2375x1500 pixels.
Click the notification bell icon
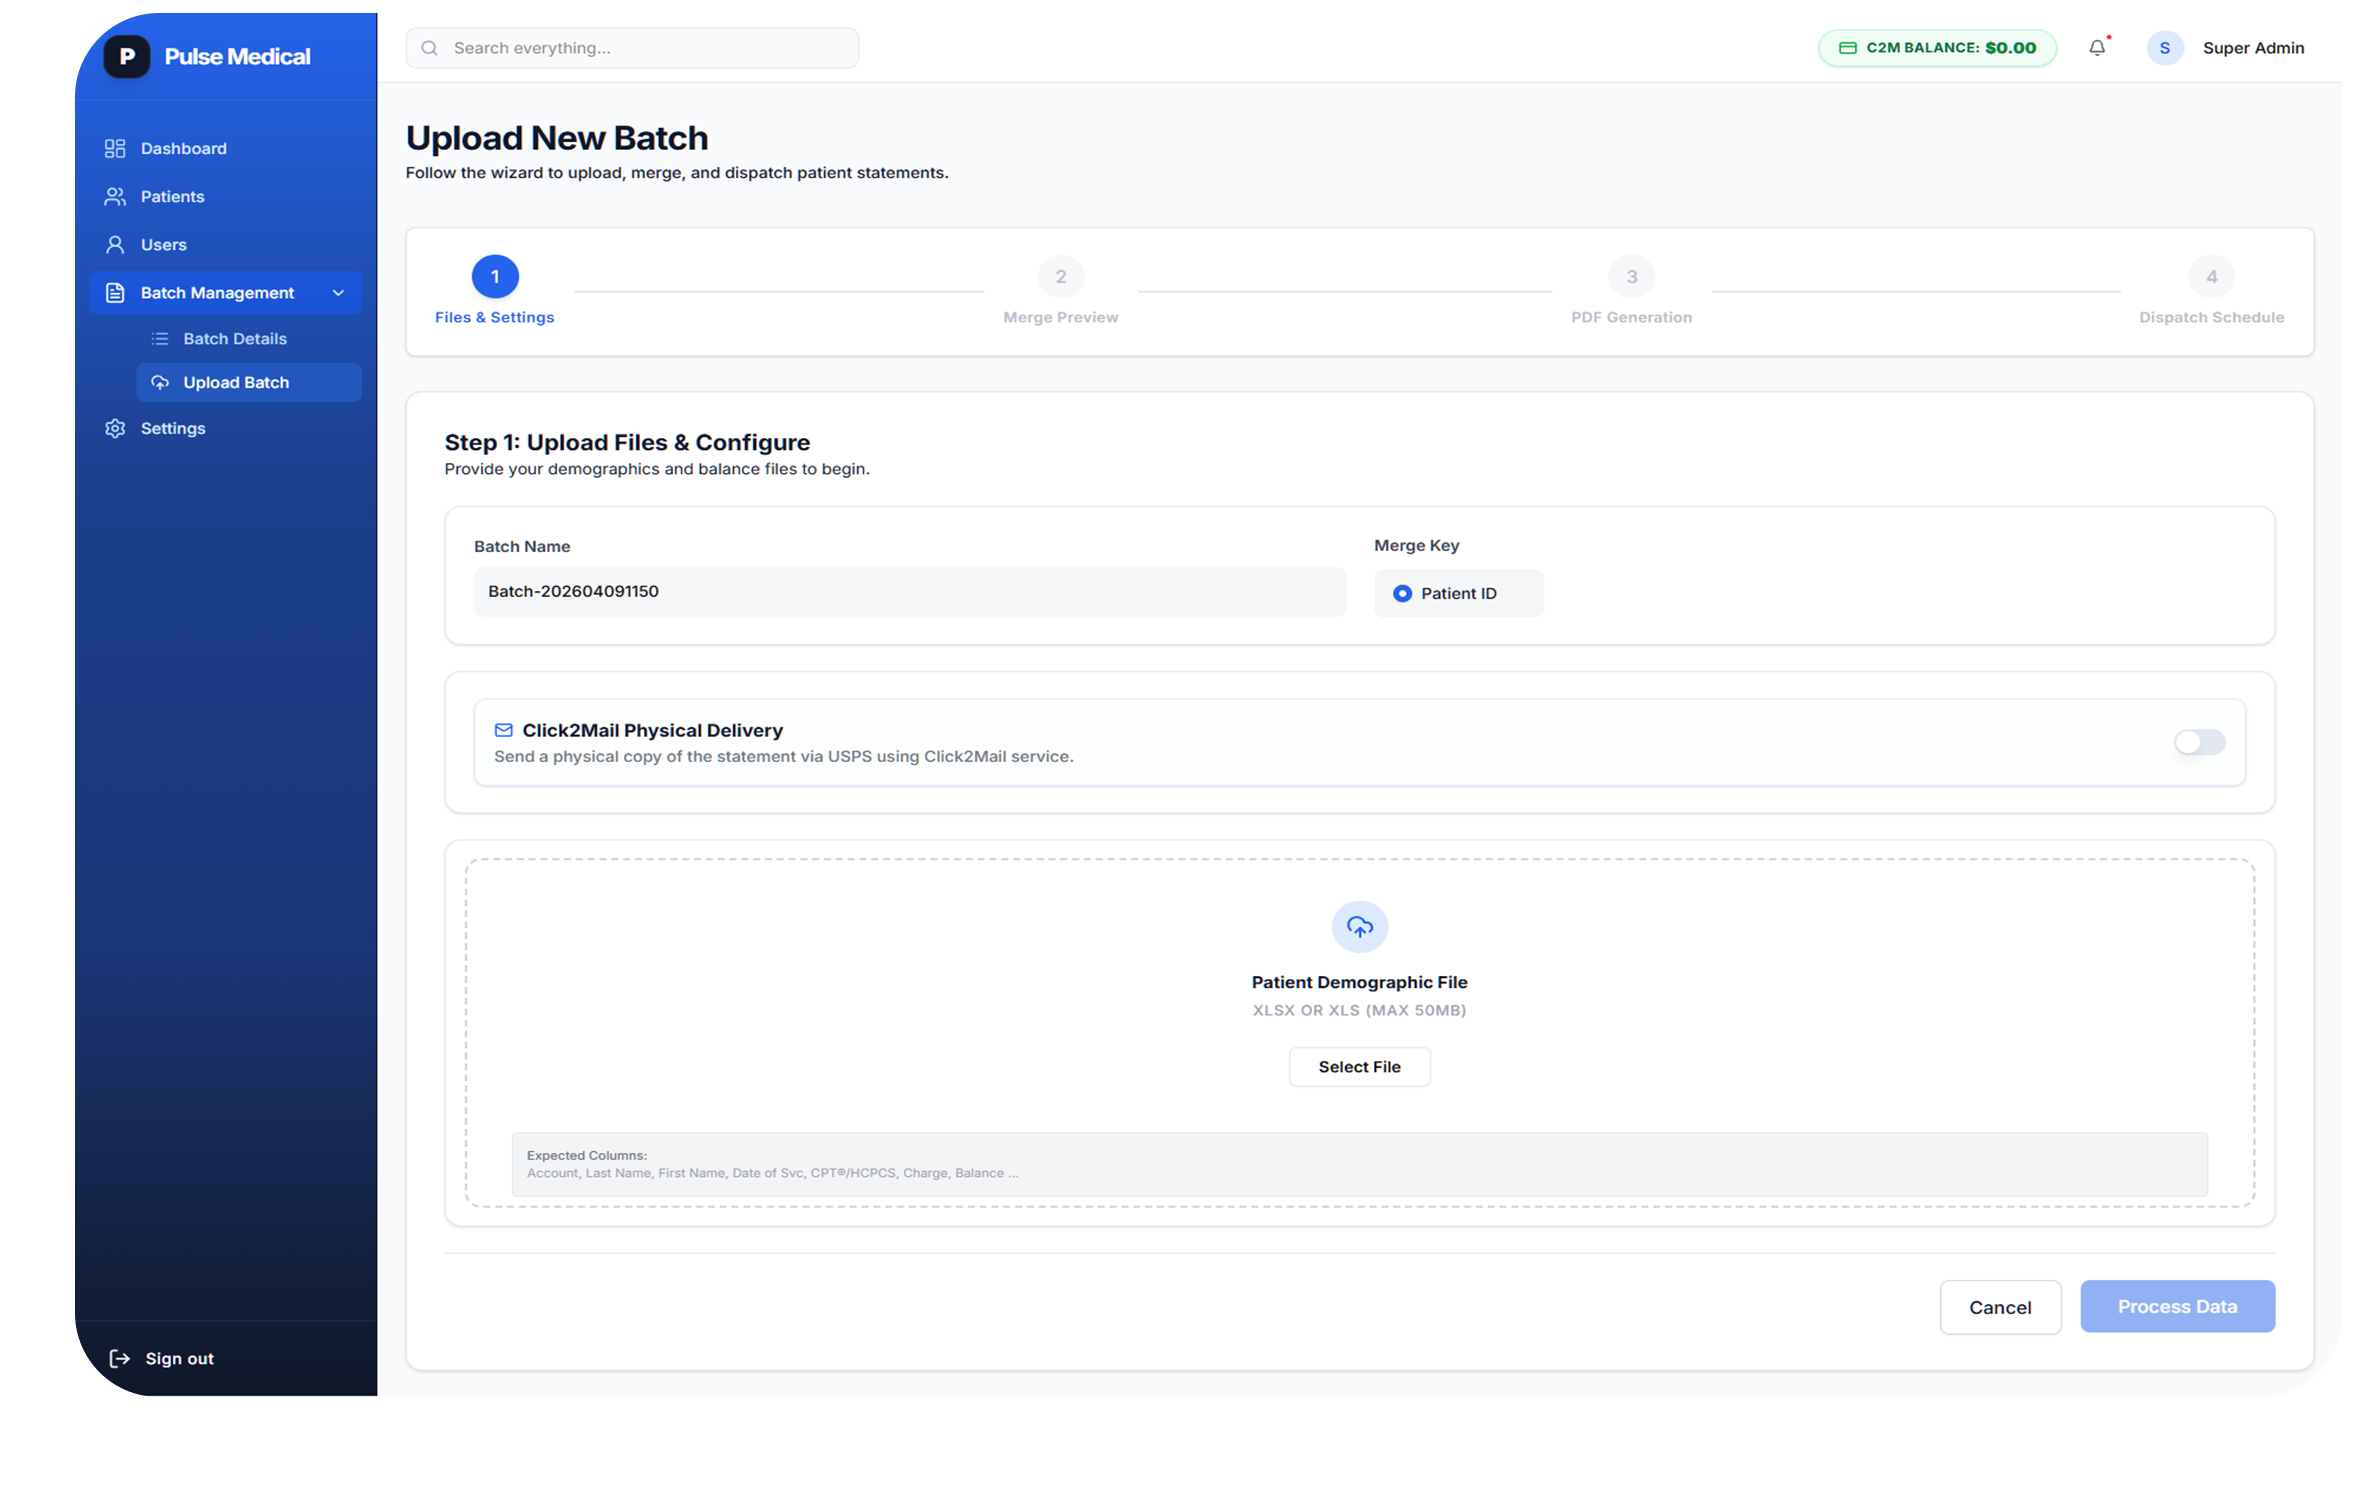pos(2096,47)
